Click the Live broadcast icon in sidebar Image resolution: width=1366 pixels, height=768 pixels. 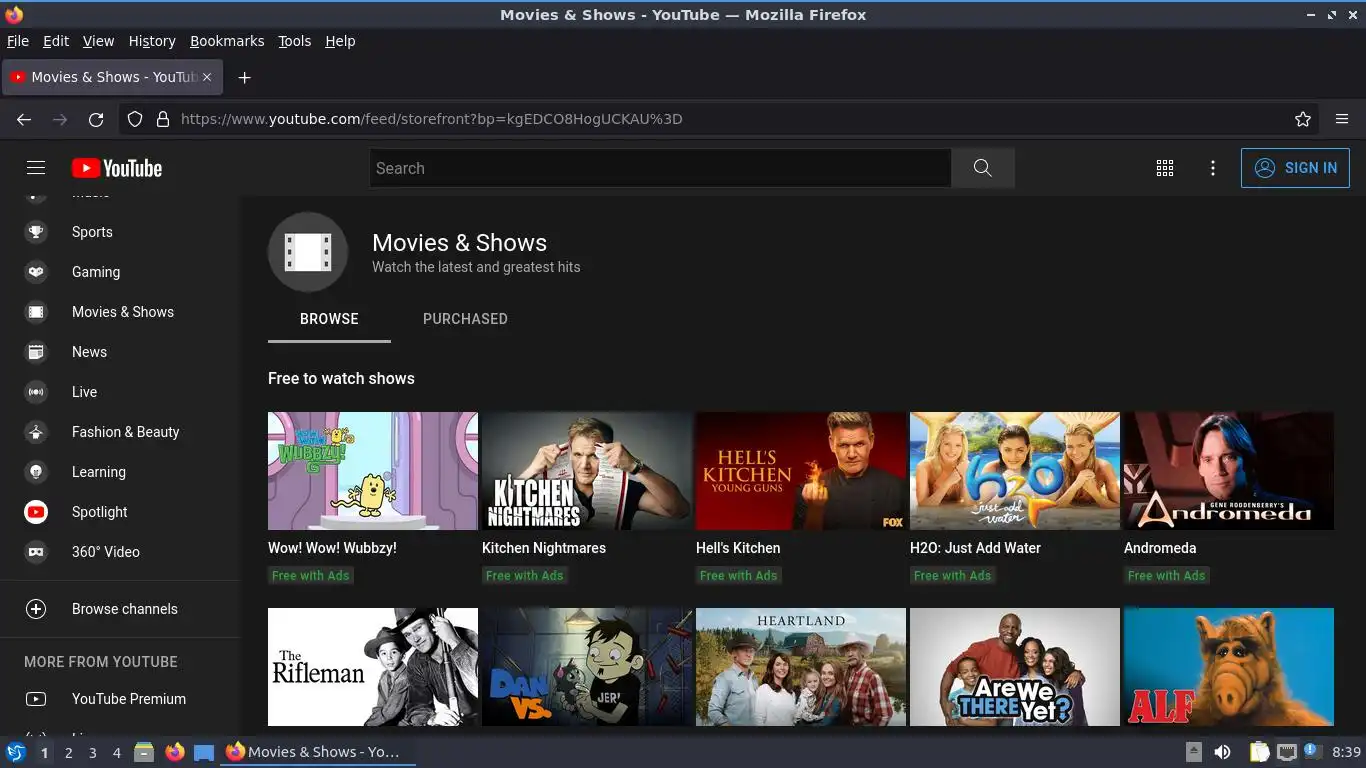(36, 392)
